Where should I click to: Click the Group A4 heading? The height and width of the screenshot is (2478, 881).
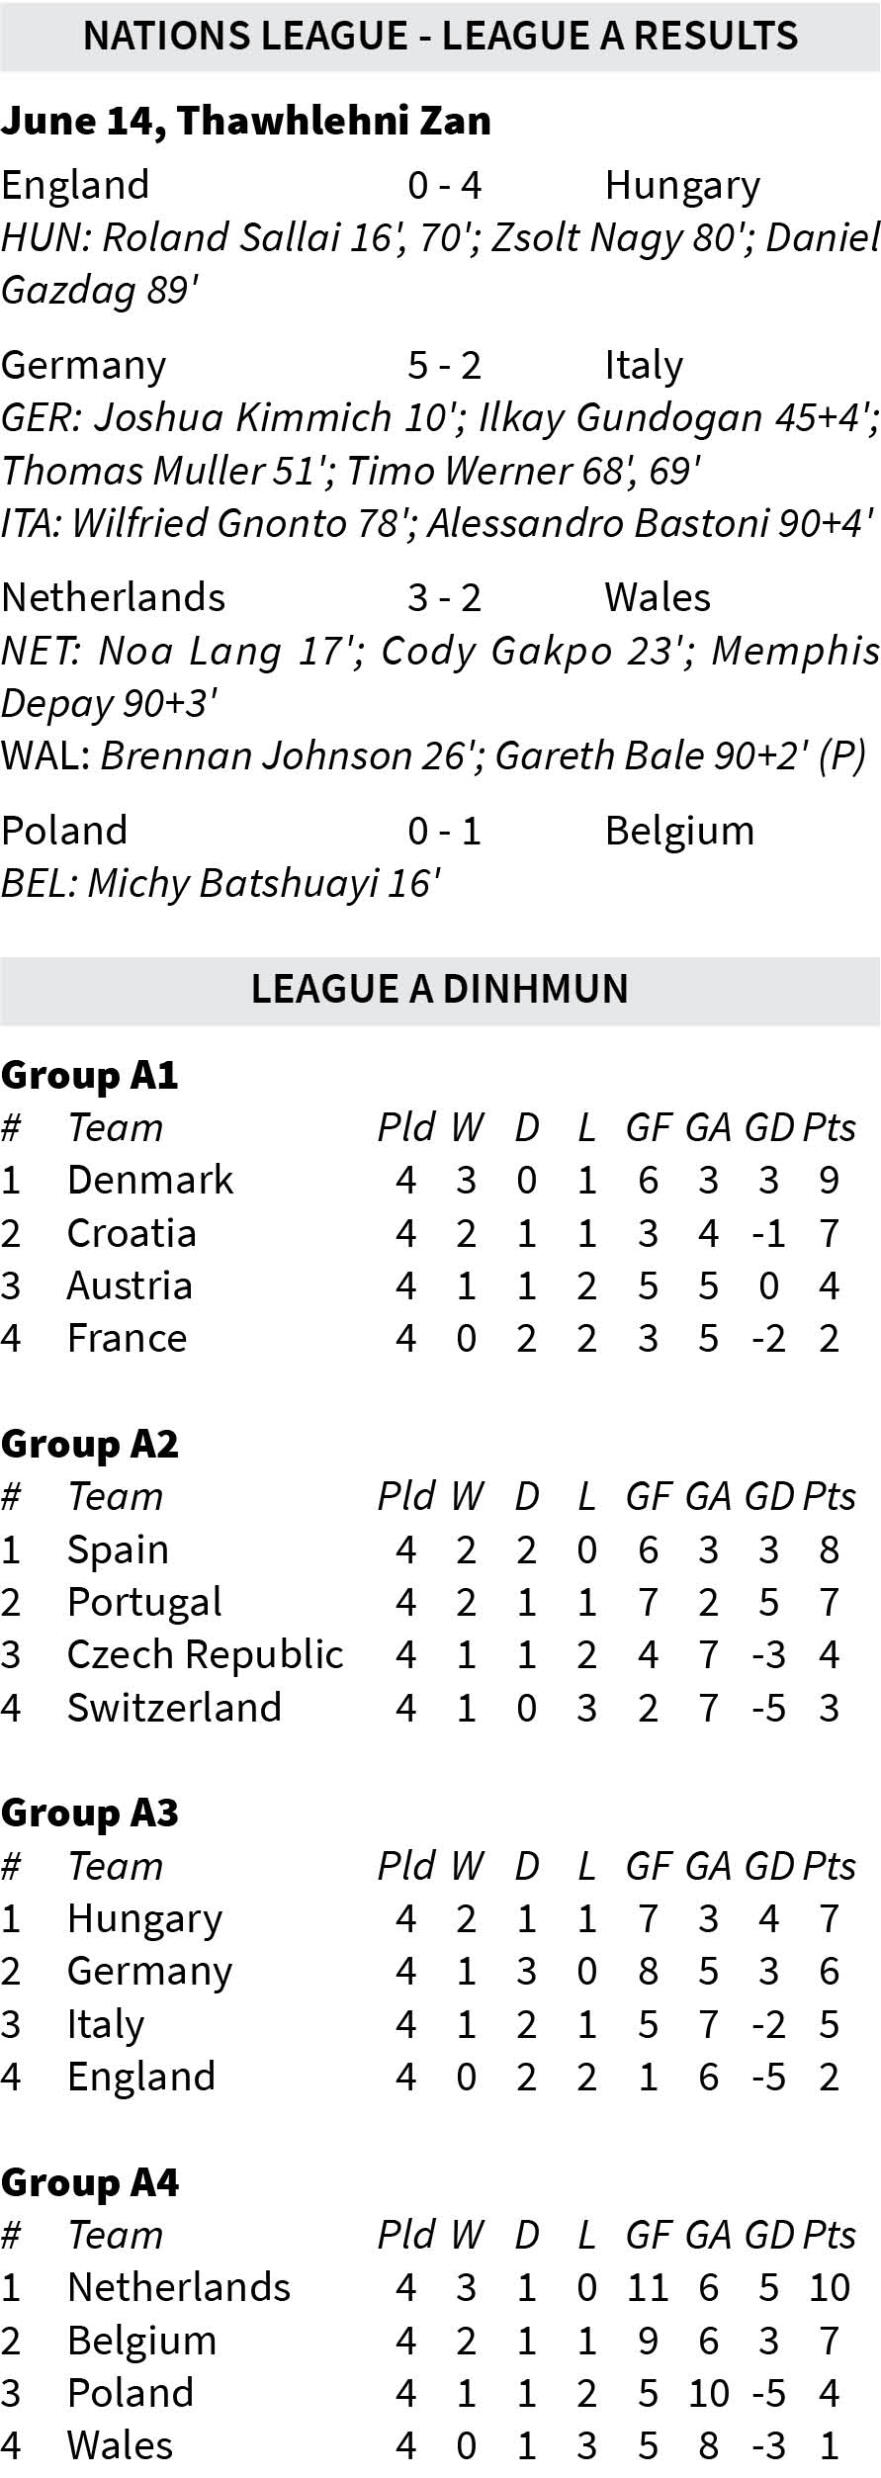point(90,2182)
